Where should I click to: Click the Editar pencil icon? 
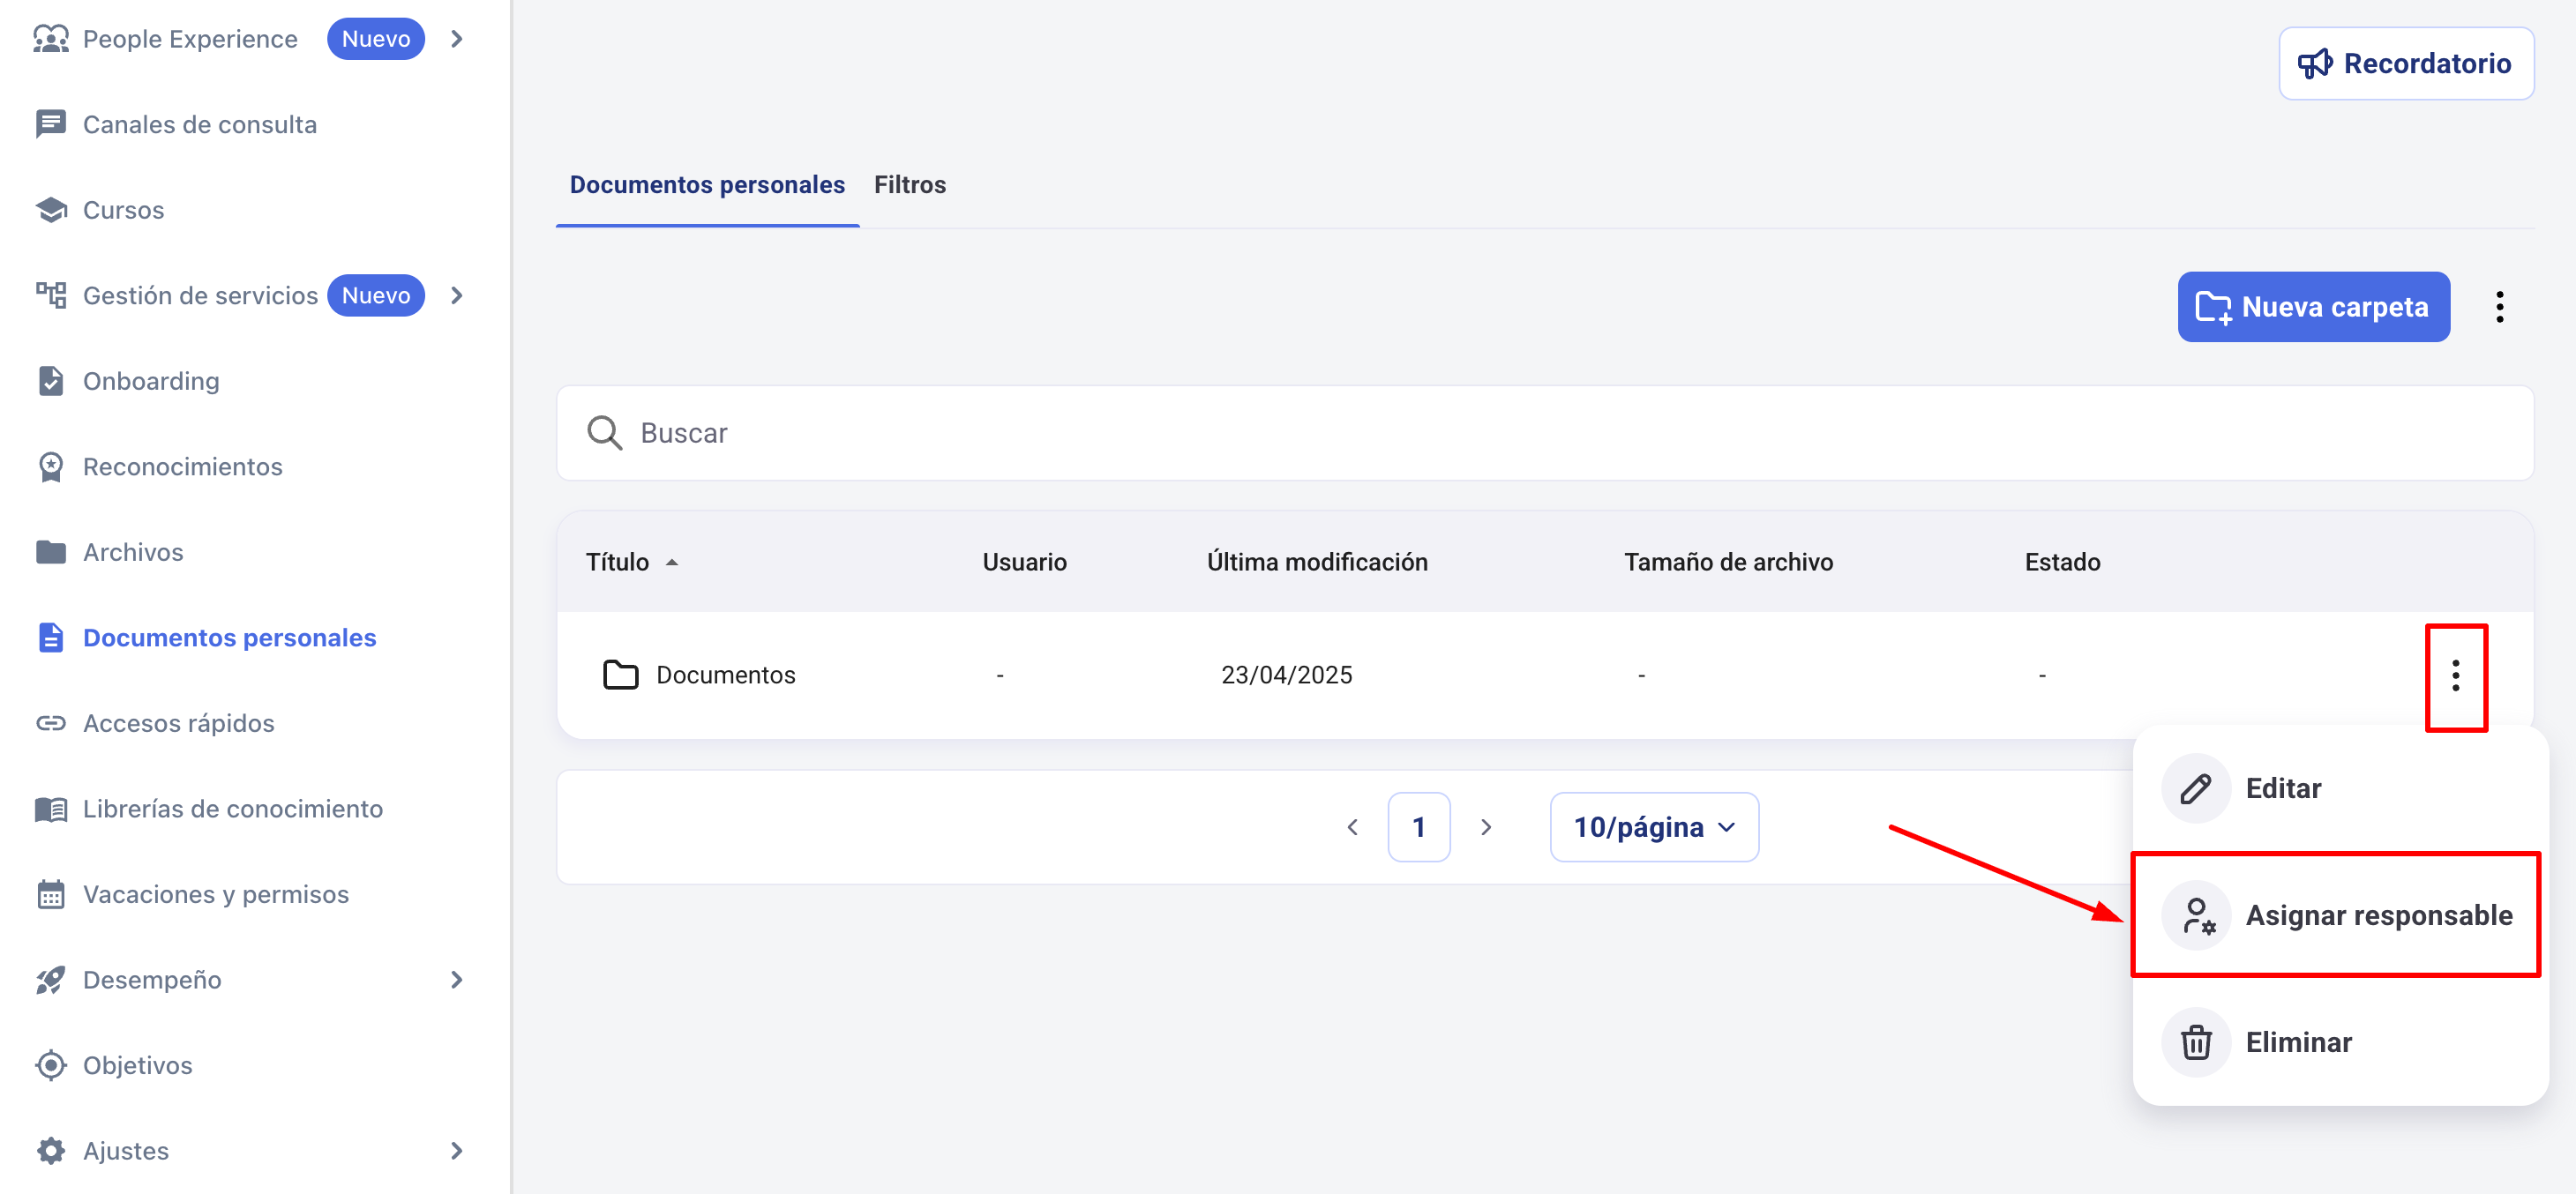coord(2196,788)
